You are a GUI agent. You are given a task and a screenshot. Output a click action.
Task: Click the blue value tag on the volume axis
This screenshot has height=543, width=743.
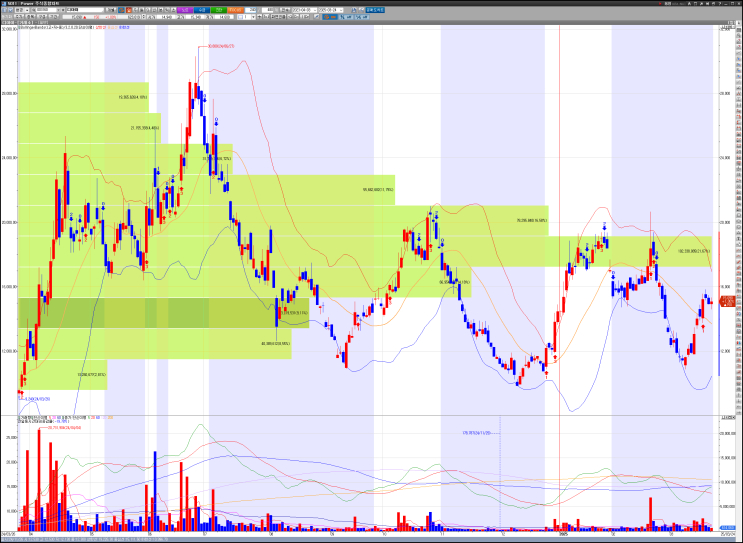pos(727,528)
